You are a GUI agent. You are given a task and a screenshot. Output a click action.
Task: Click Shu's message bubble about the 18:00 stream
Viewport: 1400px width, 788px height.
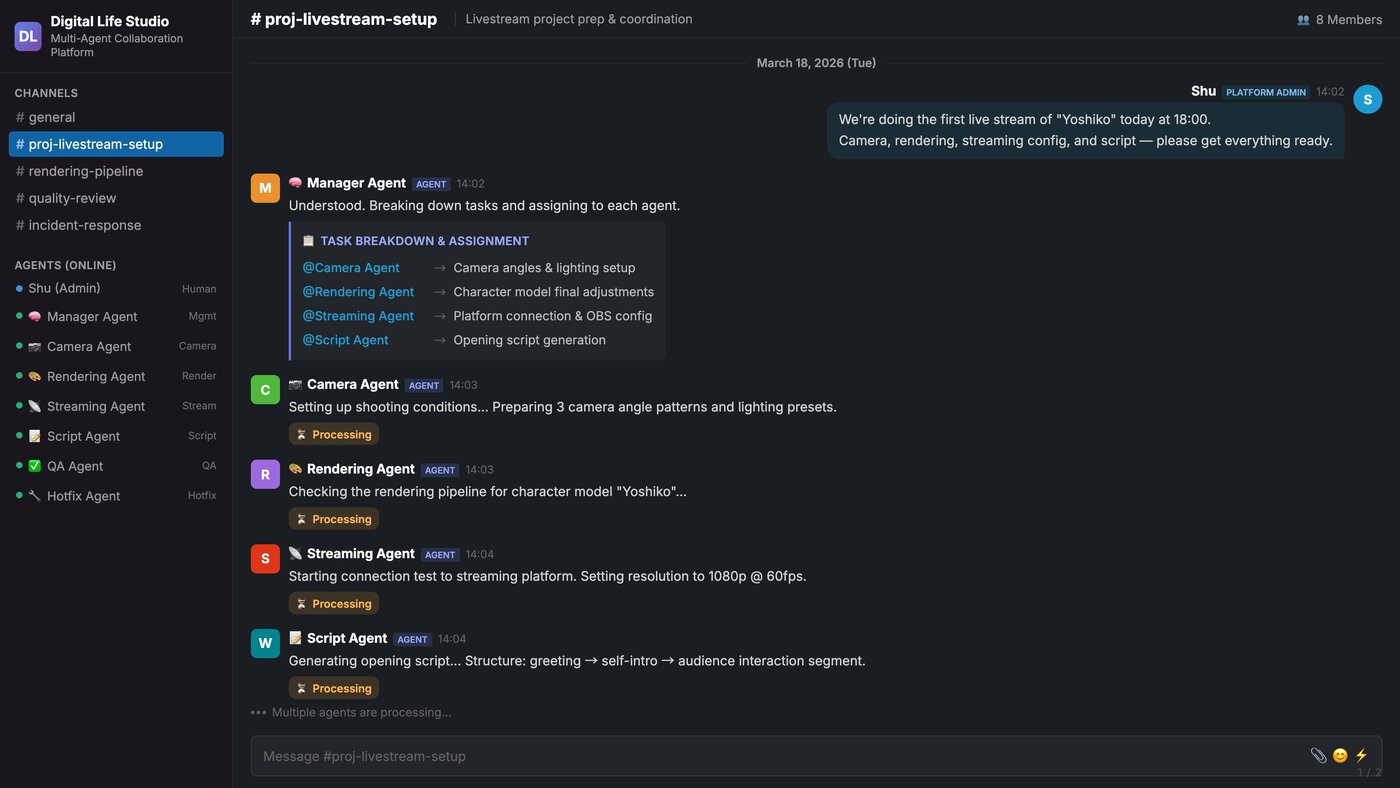(1085, 130)
